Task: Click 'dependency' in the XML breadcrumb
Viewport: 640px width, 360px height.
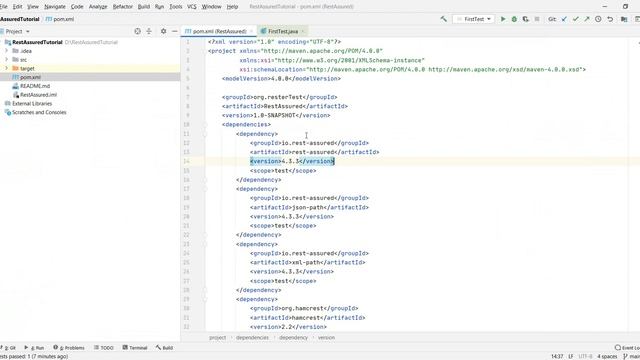Action: coord(293,338)
